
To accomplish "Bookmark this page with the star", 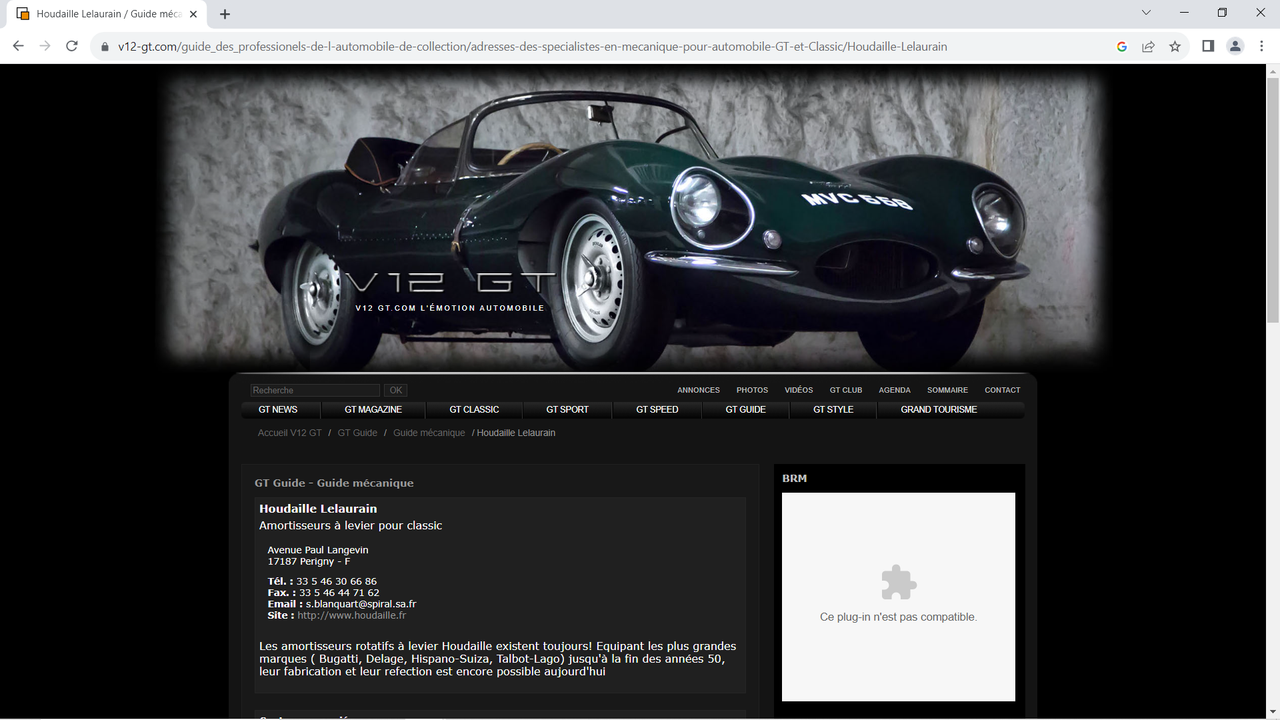I will pos(1175,46).
